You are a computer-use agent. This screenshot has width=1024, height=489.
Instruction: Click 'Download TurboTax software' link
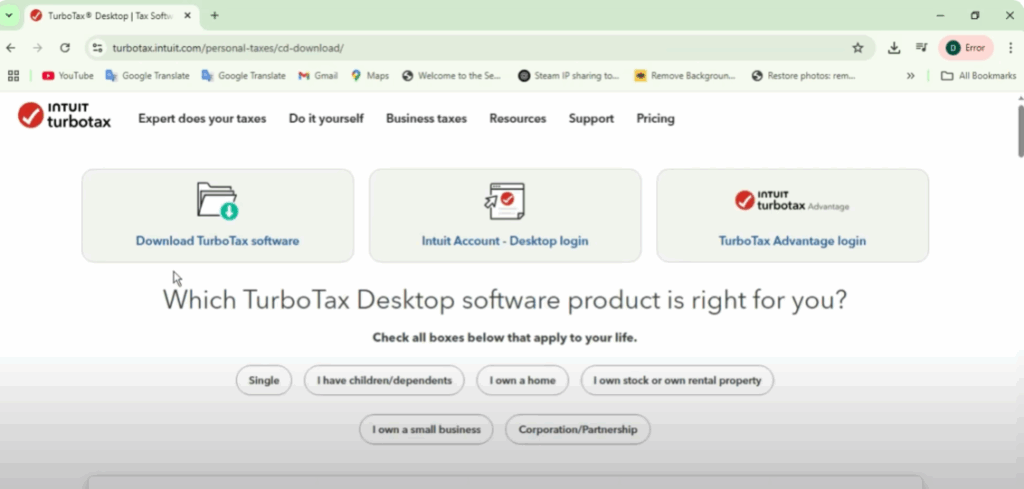point(217,241)
